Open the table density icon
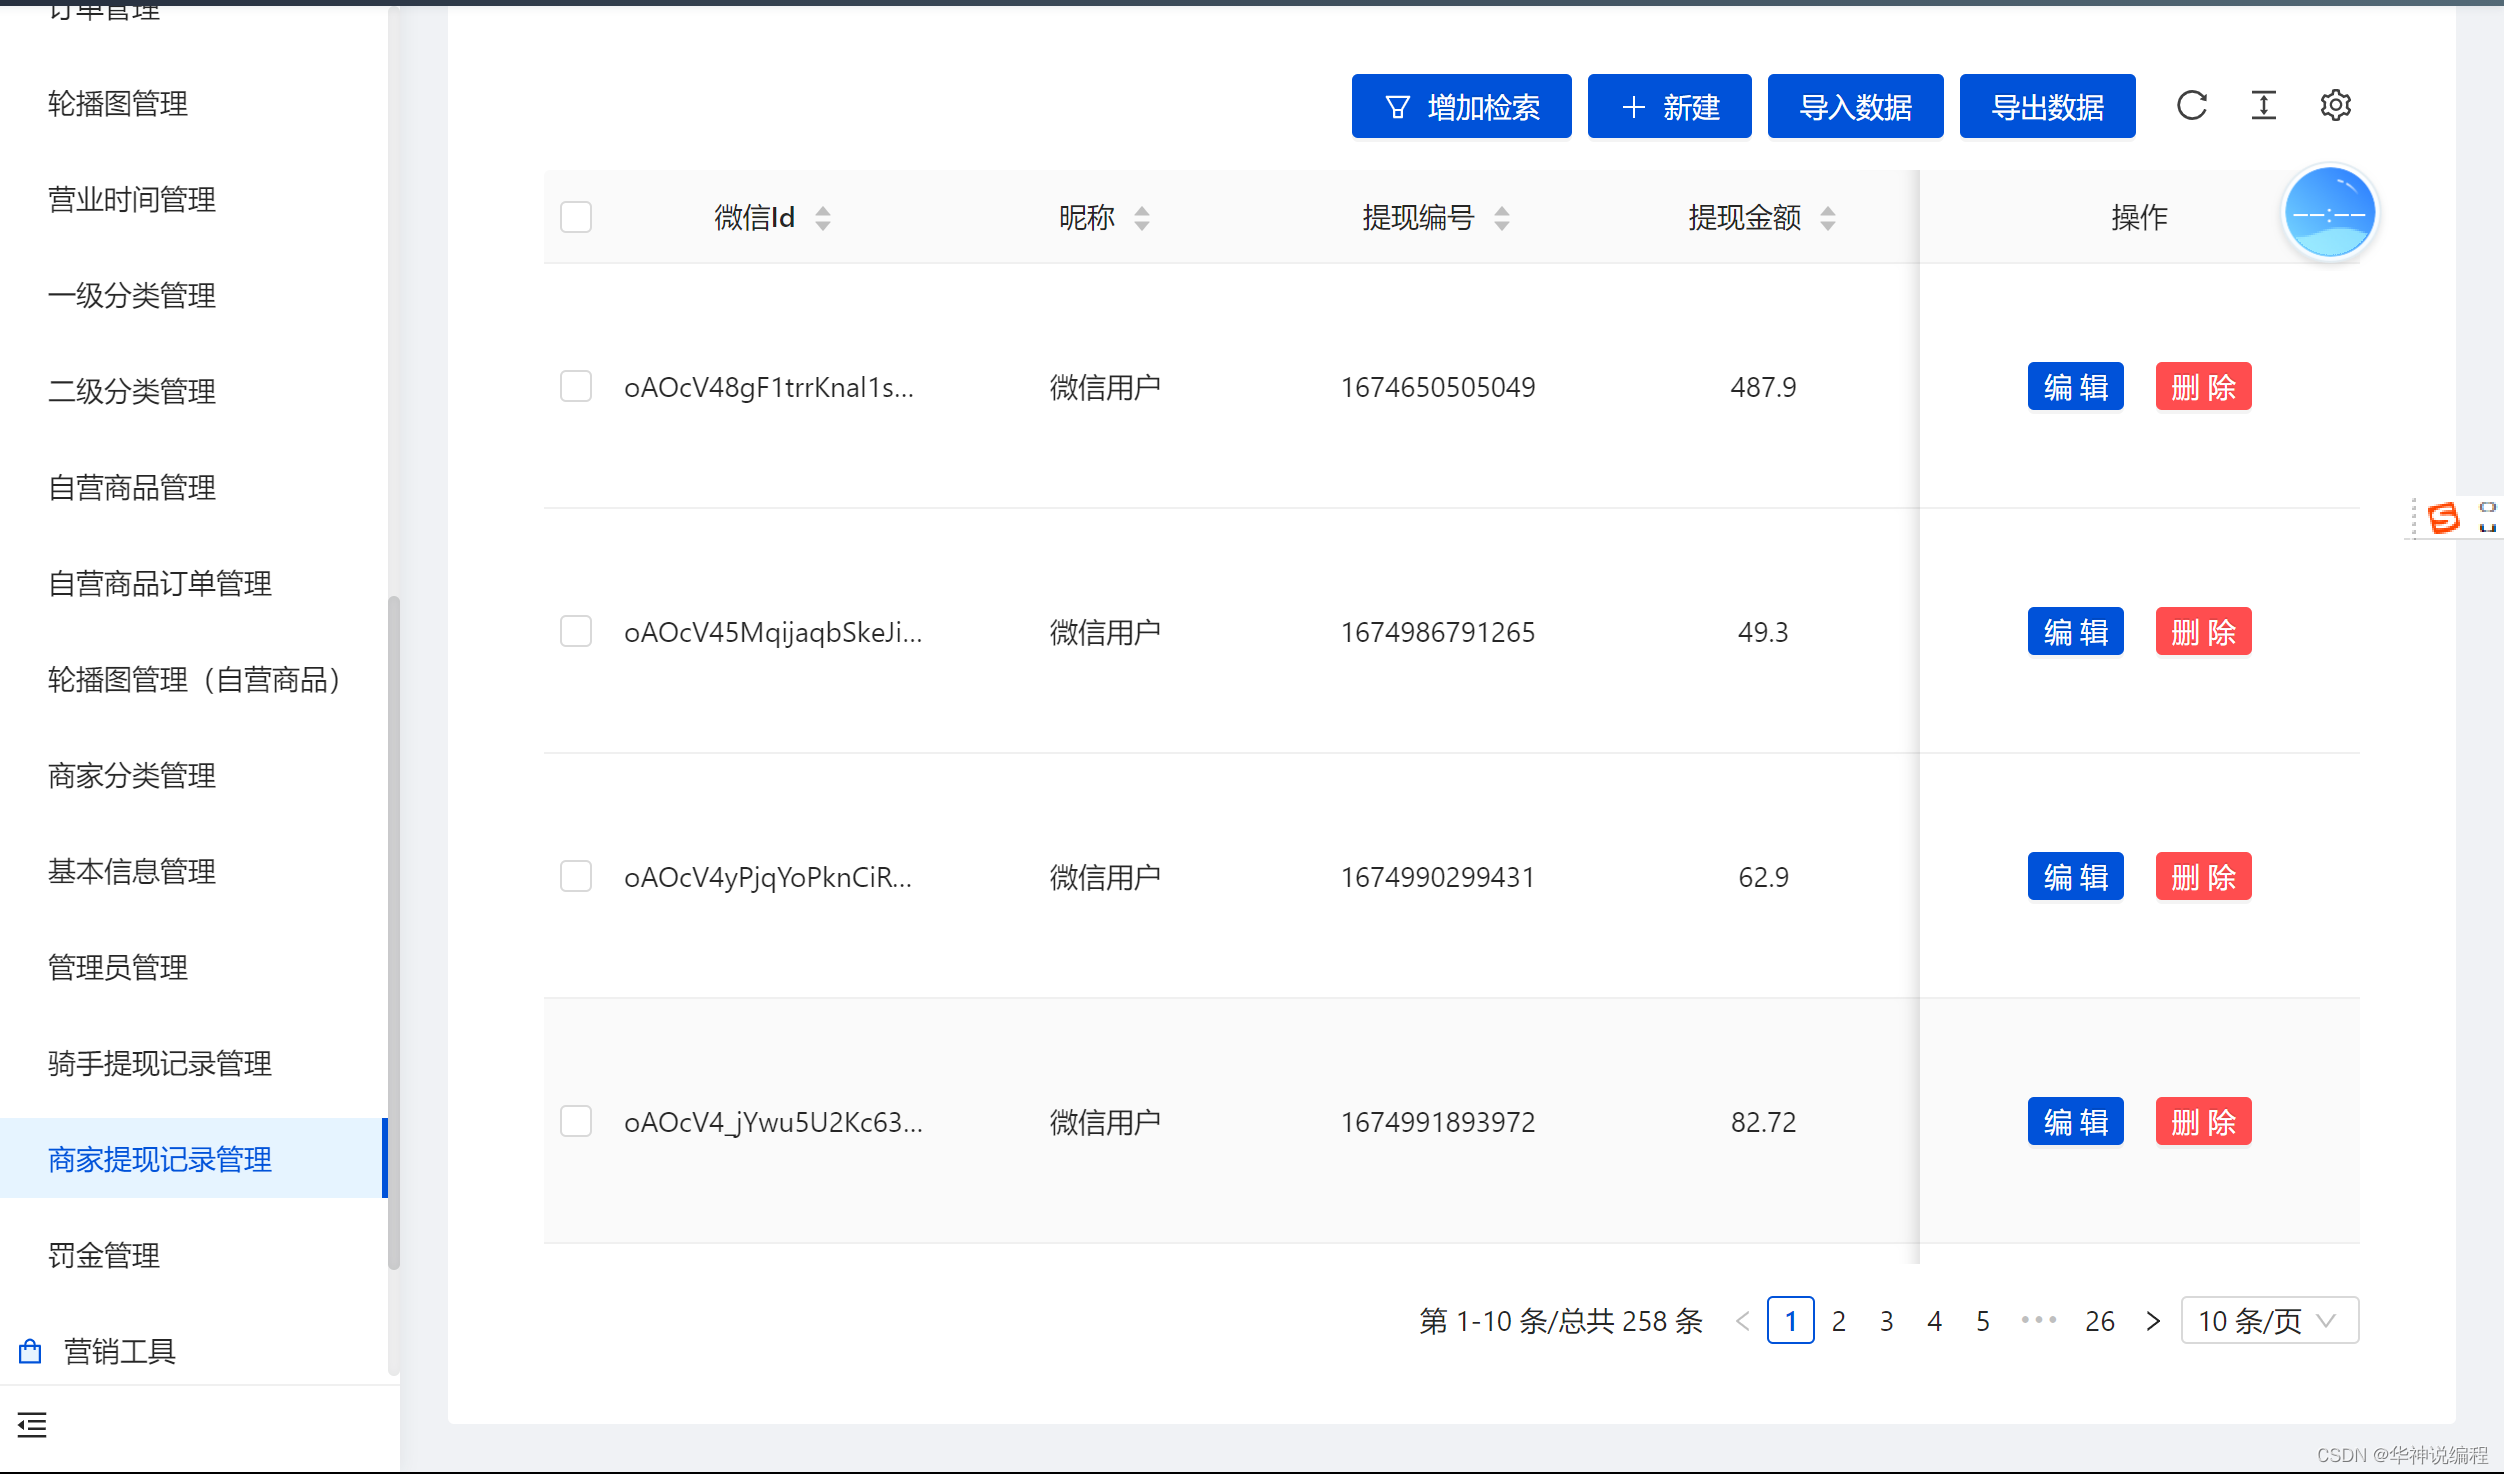The image size is (2504, 1474). (2263, 105)
